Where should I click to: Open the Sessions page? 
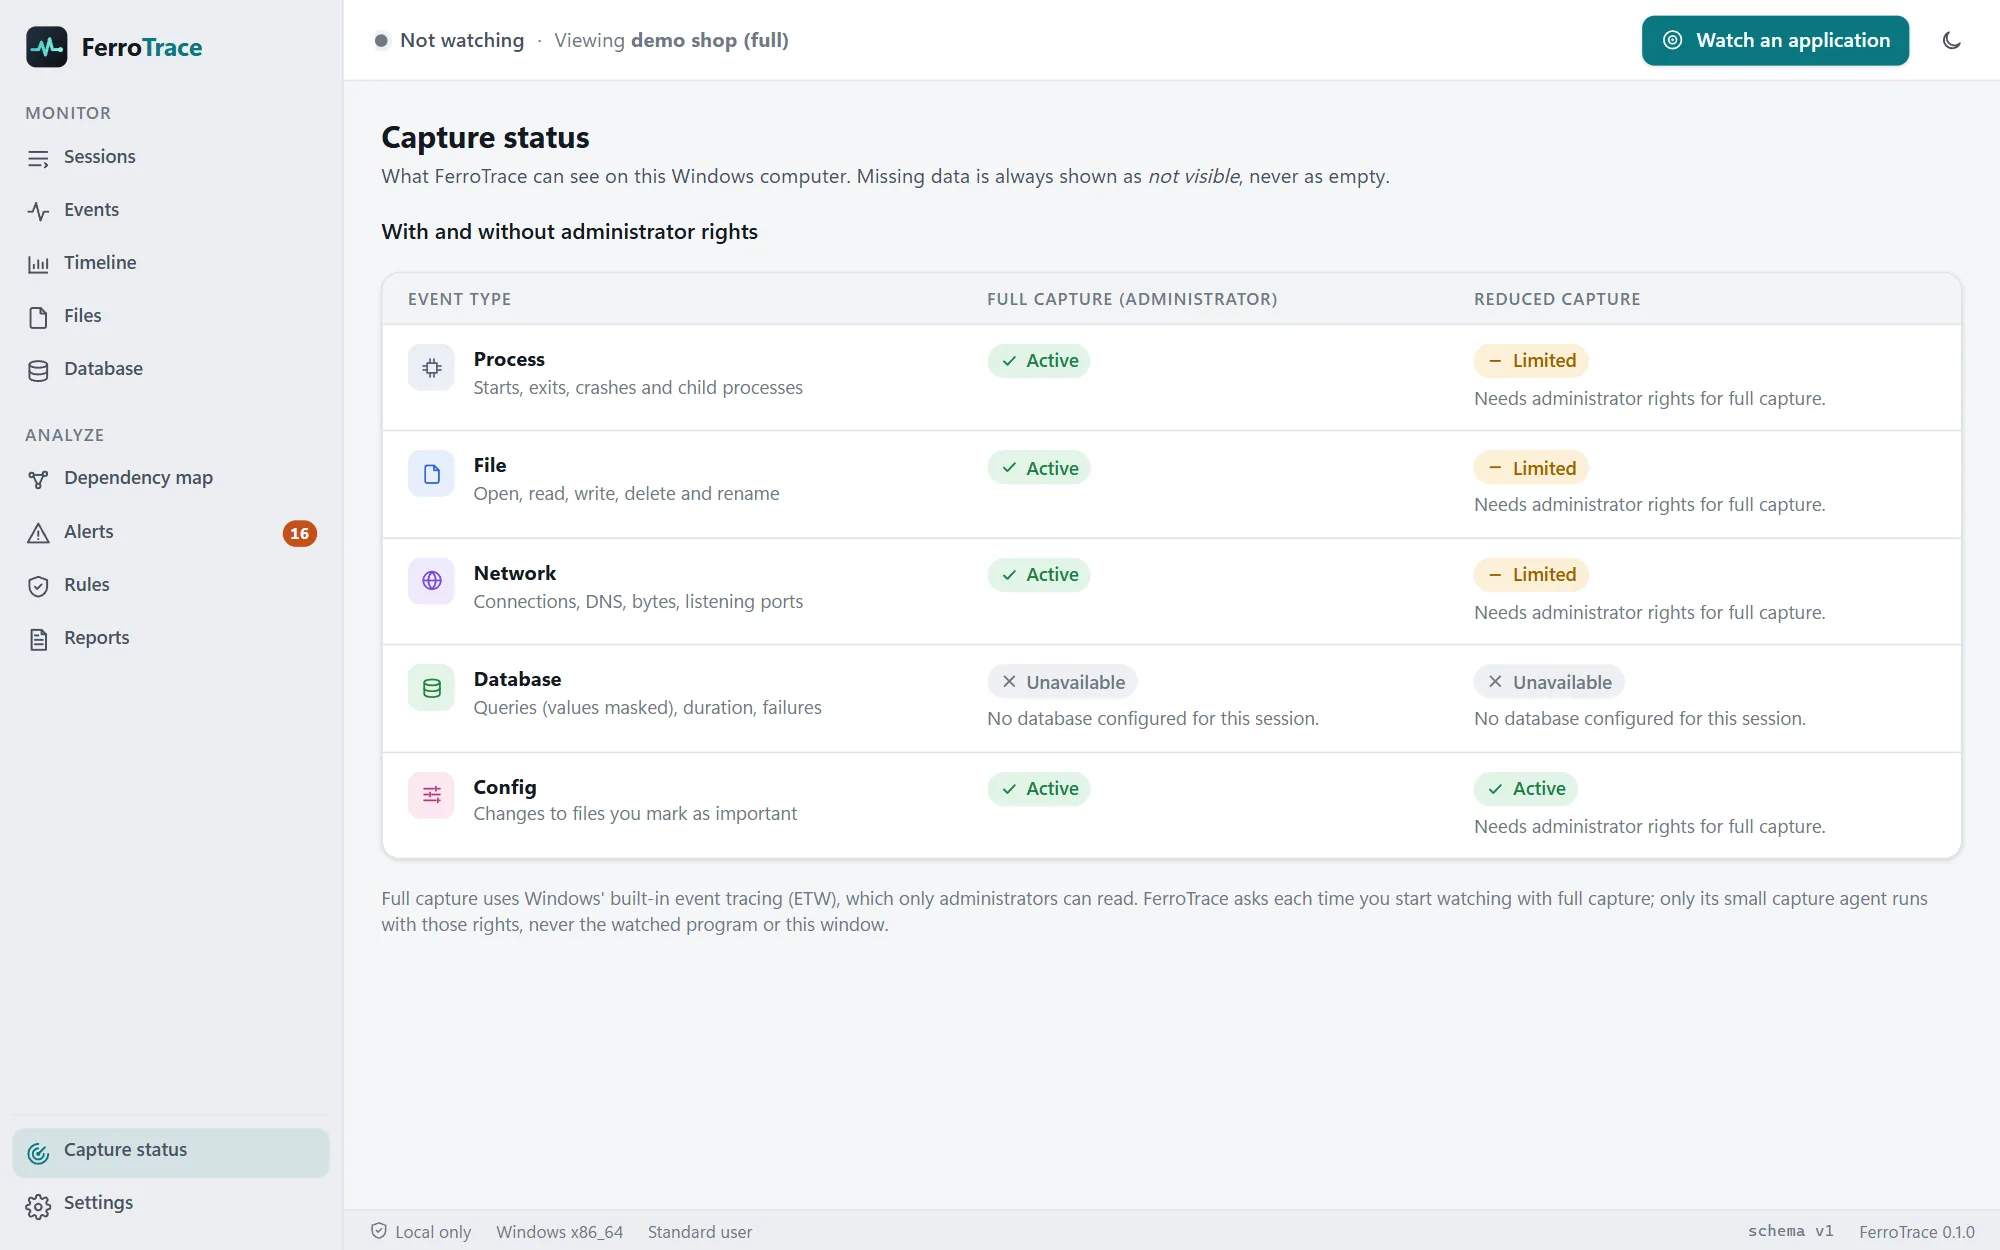[x=171, y=157]
